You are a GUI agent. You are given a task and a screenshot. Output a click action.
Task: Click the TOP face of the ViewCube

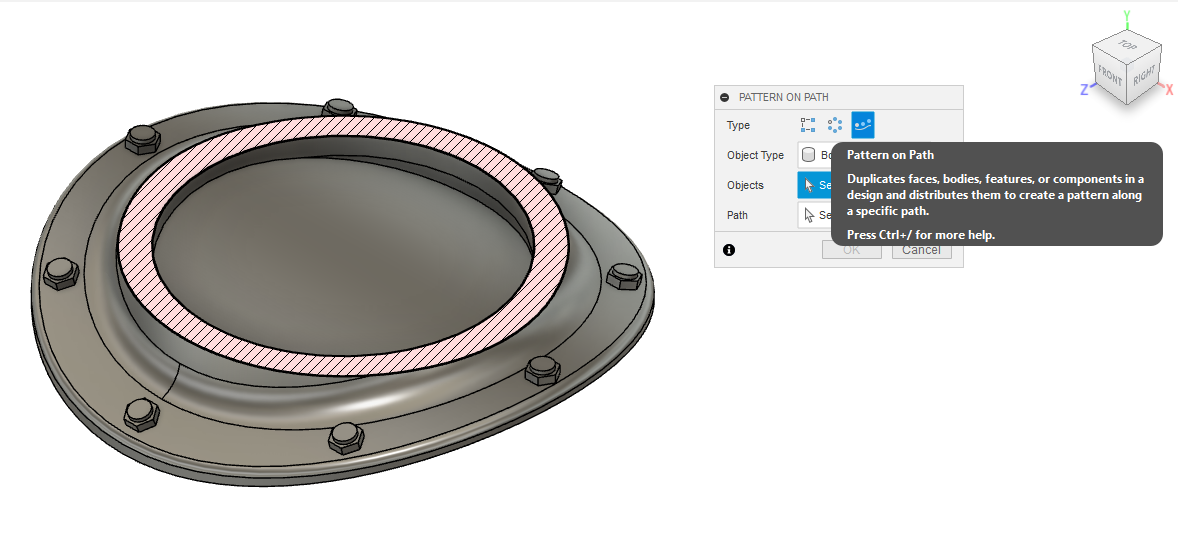pyautogui.click(x=1127, y=47)
